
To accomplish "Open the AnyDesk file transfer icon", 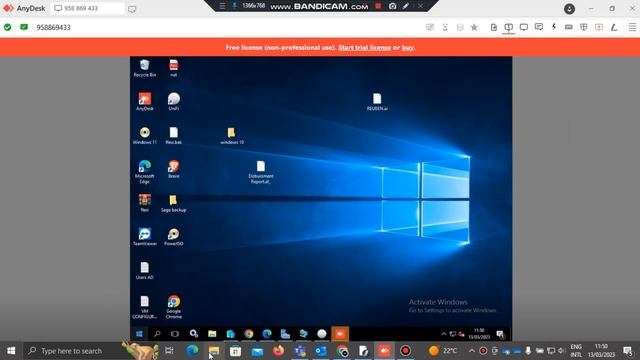I will [x=493, y=27].
